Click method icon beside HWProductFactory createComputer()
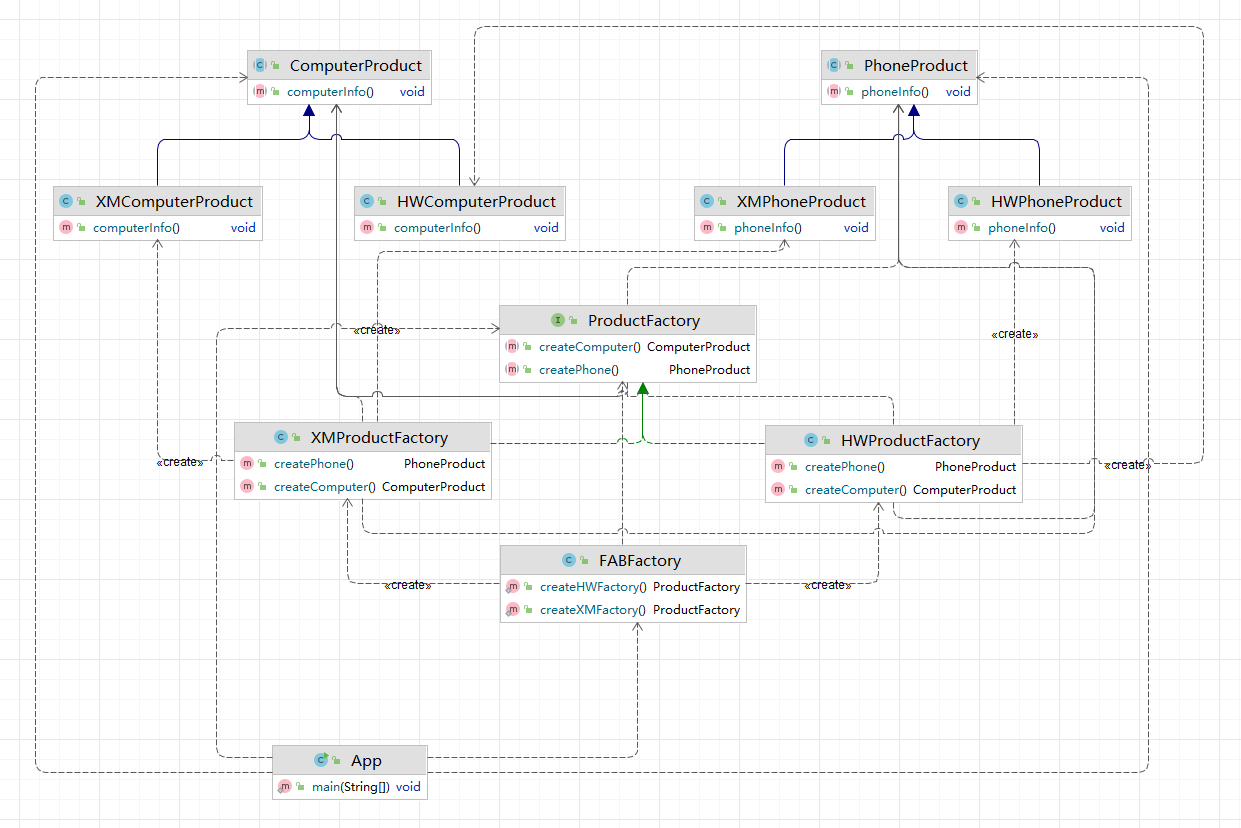Image resolution: width=1241 pixels, height=828 pixels. pyautogui.click(x=778, y=489)
